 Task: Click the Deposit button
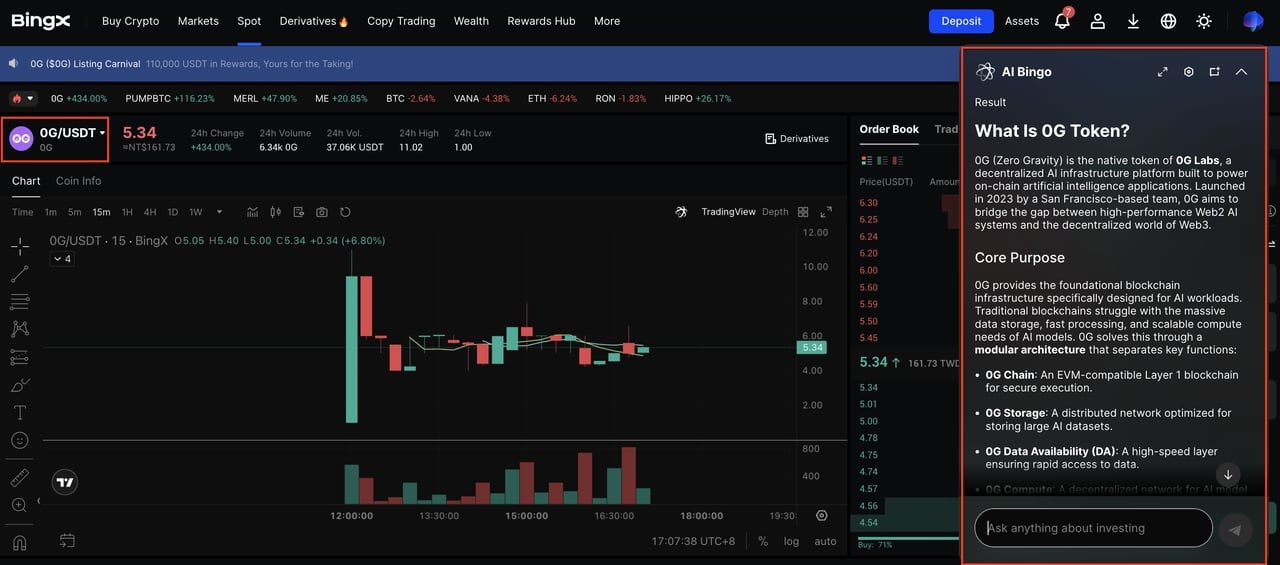[x=961, y=21]
